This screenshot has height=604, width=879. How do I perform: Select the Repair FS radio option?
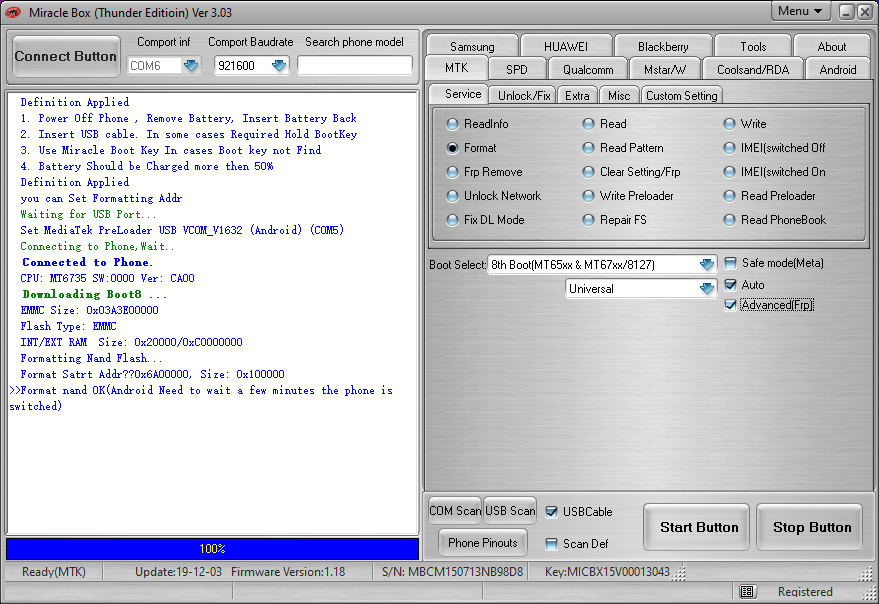pyautogui.click(x=588, y=220)
